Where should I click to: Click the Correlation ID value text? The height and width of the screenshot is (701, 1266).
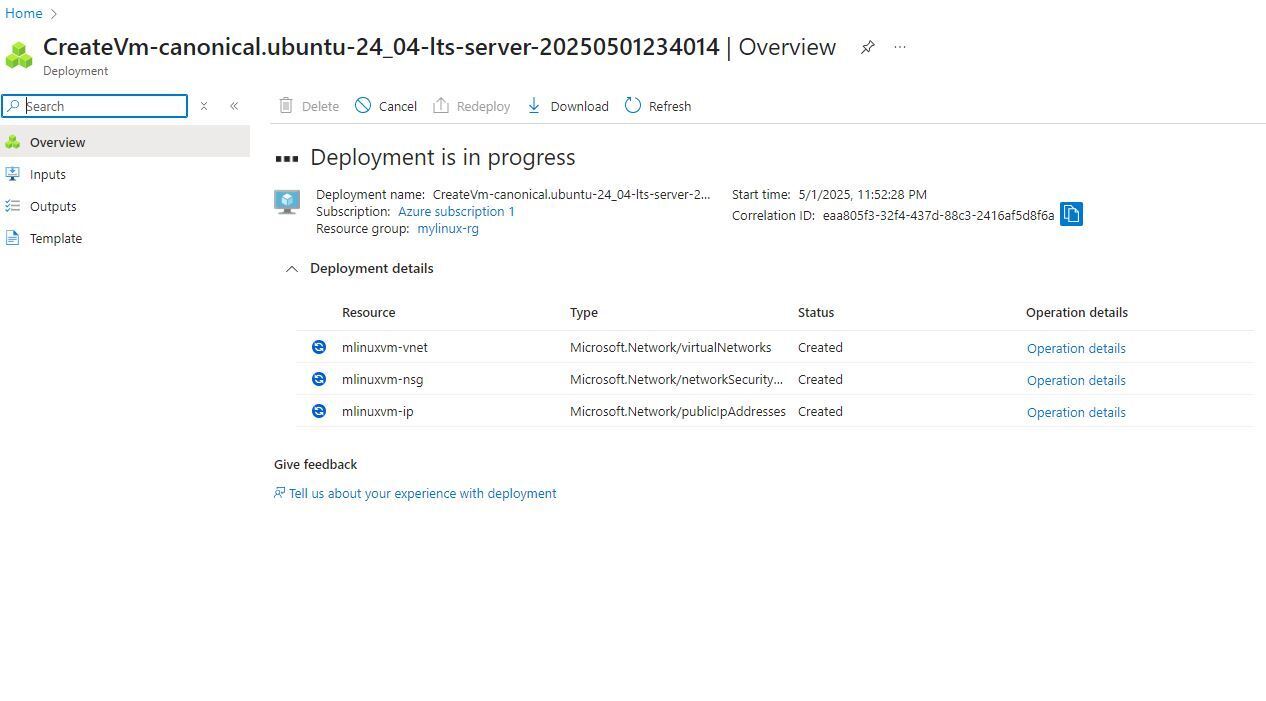coord(938,215)
